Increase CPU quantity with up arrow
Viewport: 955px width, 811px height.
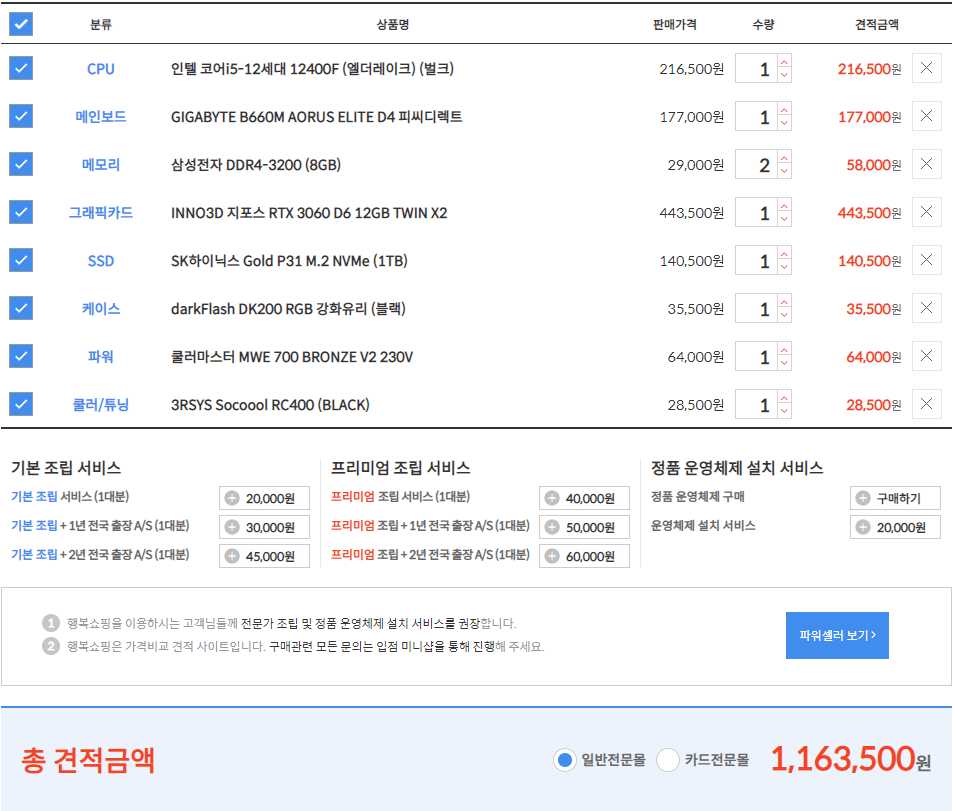click(x=784, y=61)
